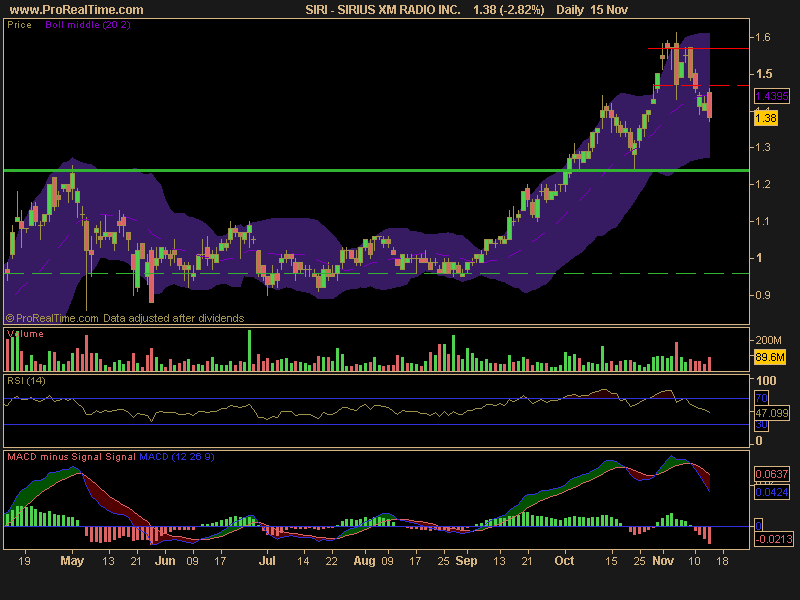Click the Sep label on the time axis

(x=466, y=561)
